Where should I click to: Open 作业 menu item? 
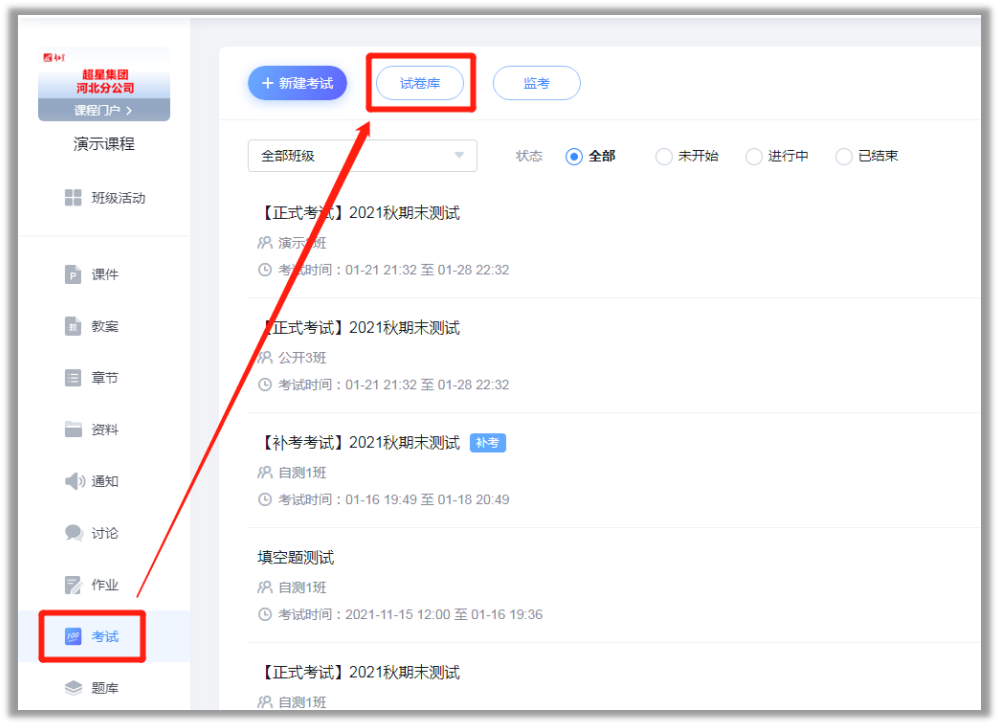tap(92, 585)
